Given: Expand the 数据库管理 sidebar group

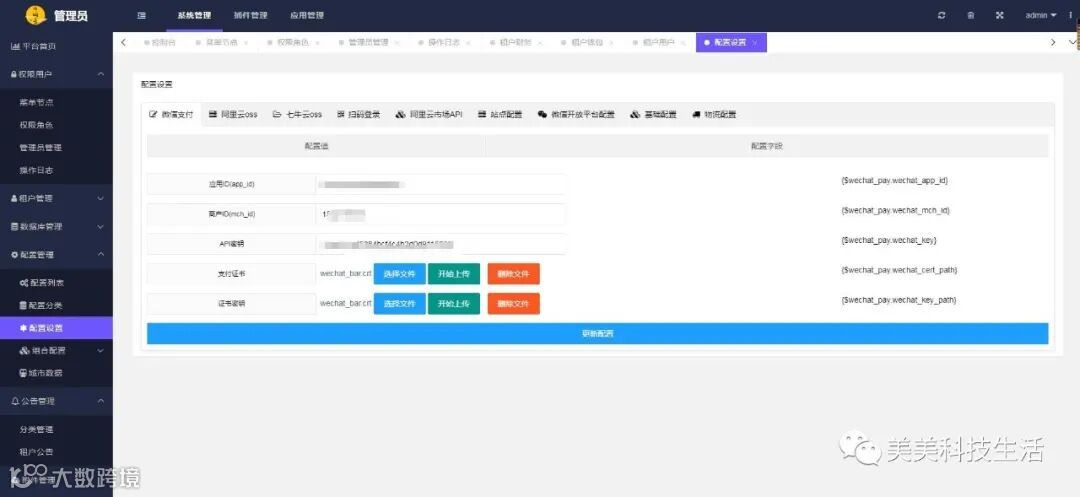Looking at the screenshot, I should tap(56, 226).
